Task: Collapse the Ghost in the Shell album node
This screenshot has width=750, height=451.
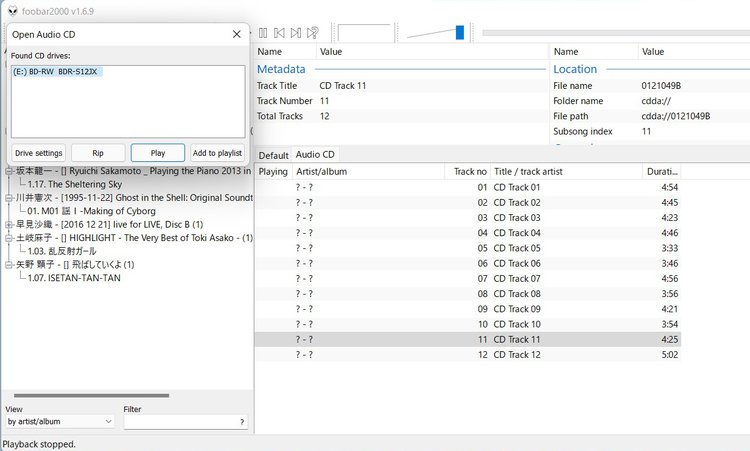Action: click(8, 198)
